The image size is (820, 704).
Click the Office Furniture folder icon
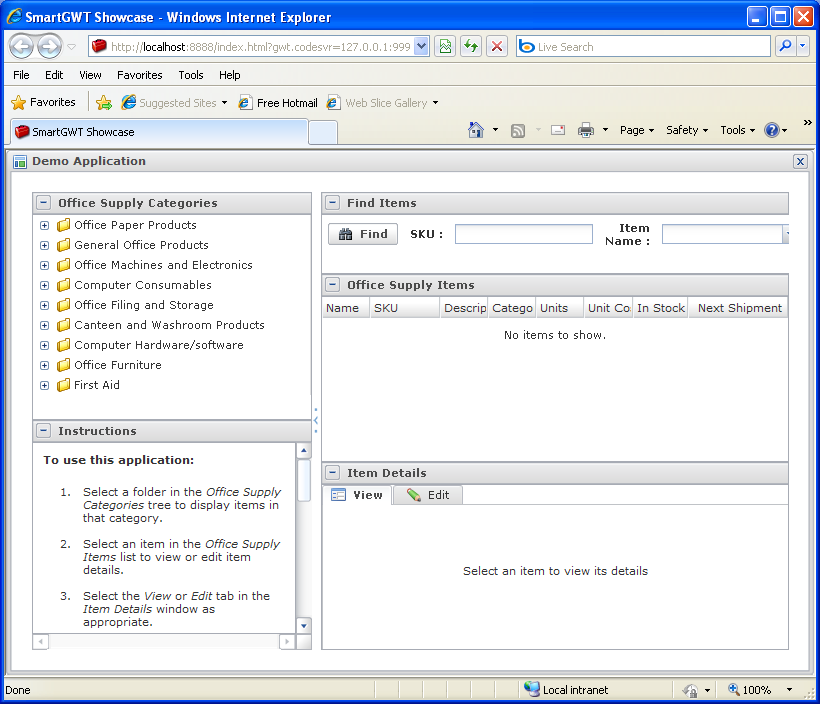tap(63, 365)
